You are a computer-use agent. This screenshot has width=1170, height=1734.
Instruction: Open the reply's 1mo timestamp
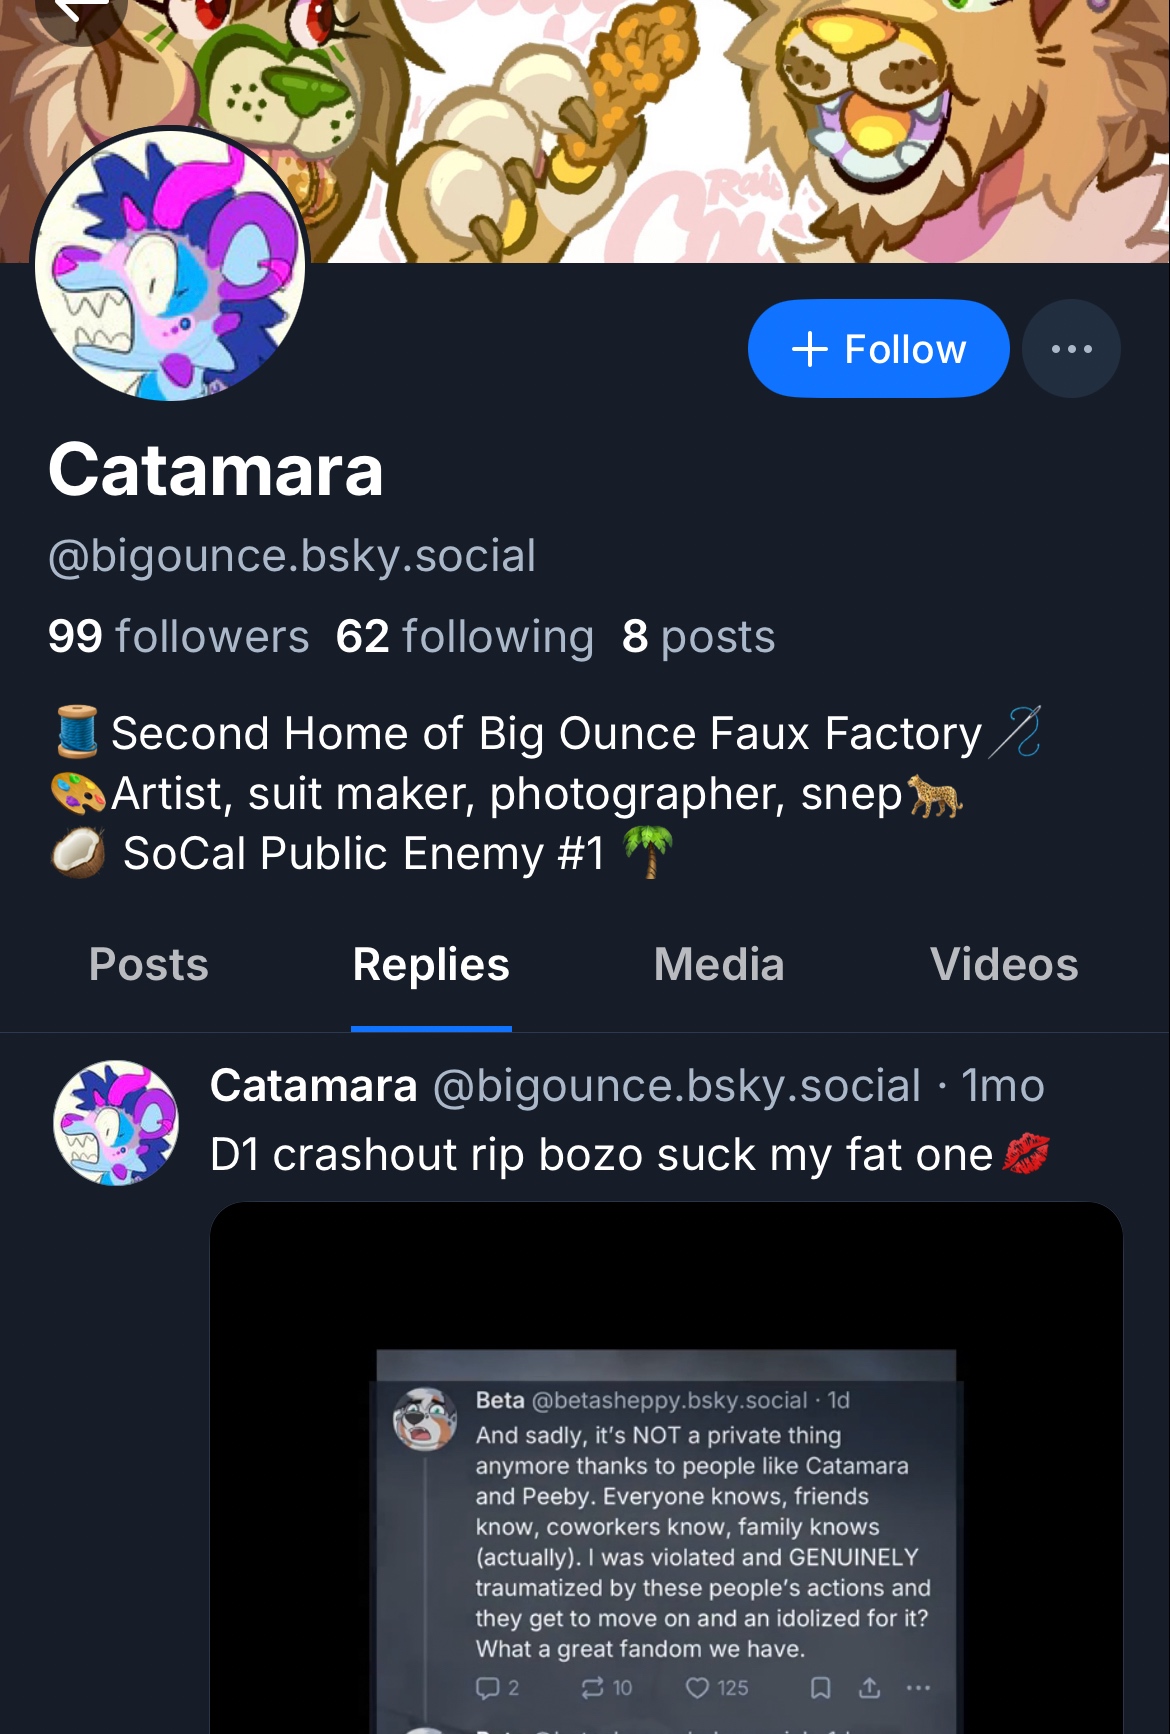(1003, 1086)
